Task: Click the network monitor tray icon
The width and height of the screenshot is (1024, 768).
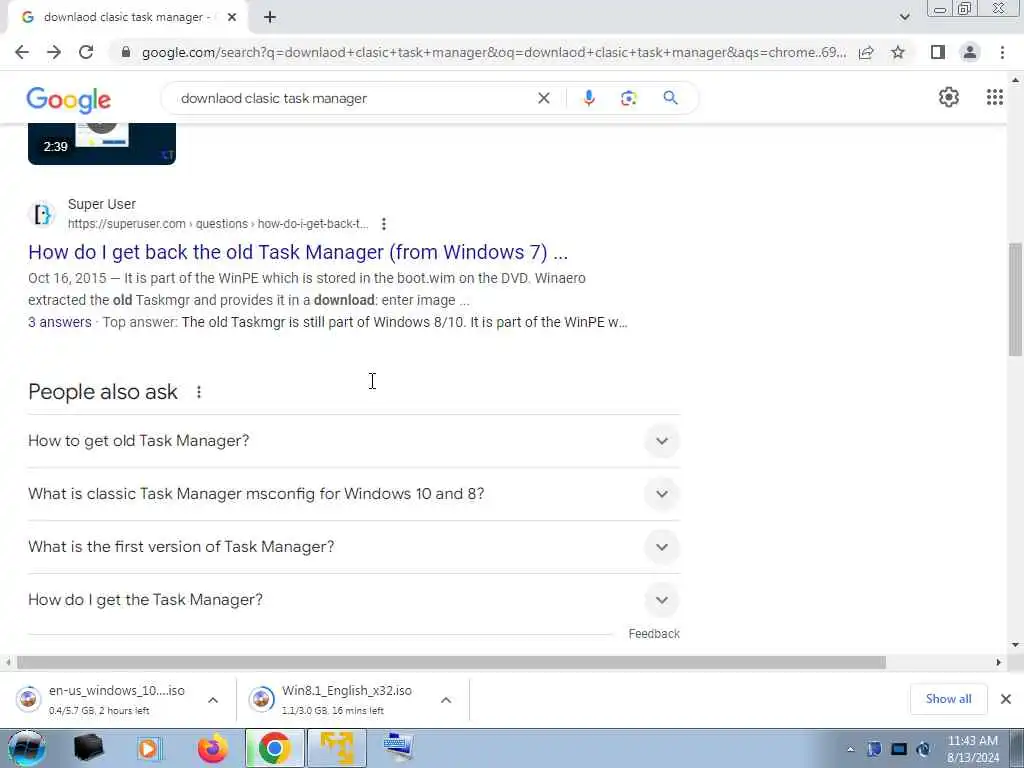Action: [x=899, y=749]
